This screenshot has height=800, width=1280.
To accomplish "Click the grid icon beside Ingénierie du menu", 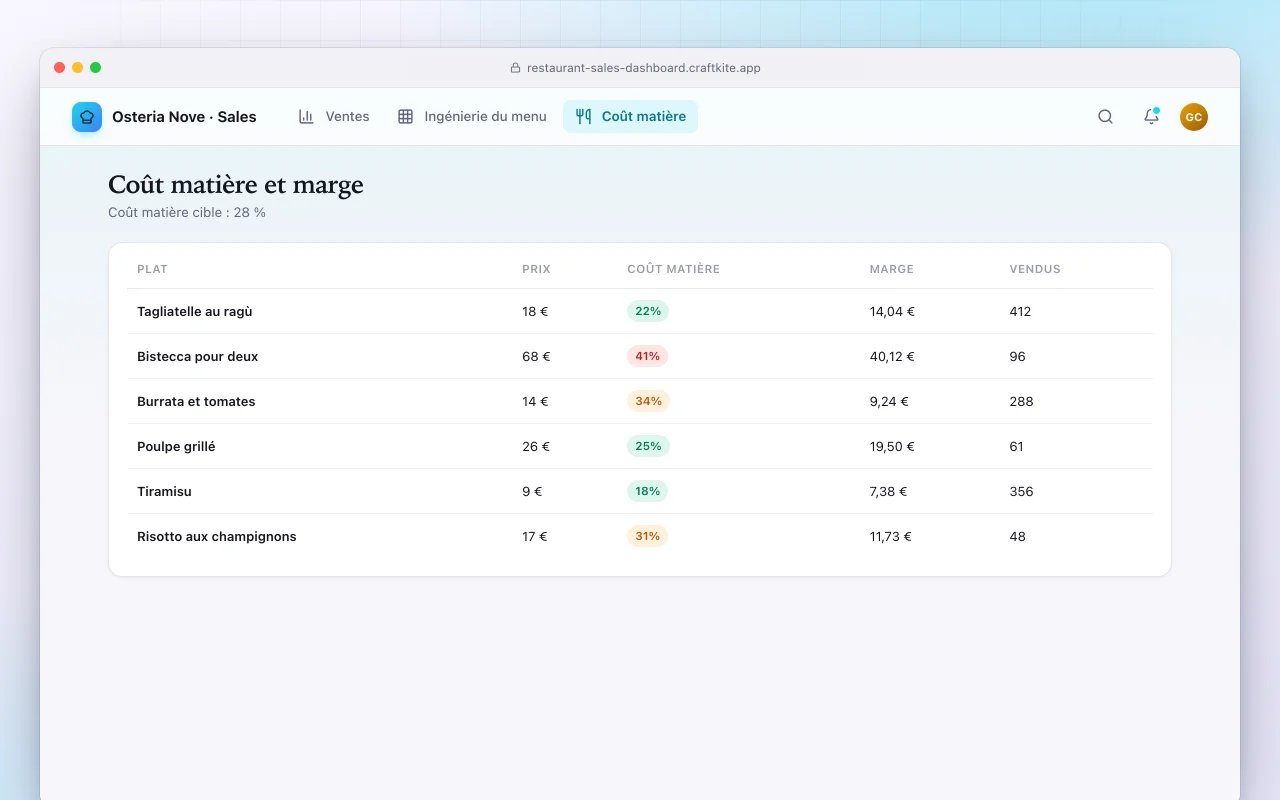I will tap(405, 116).
